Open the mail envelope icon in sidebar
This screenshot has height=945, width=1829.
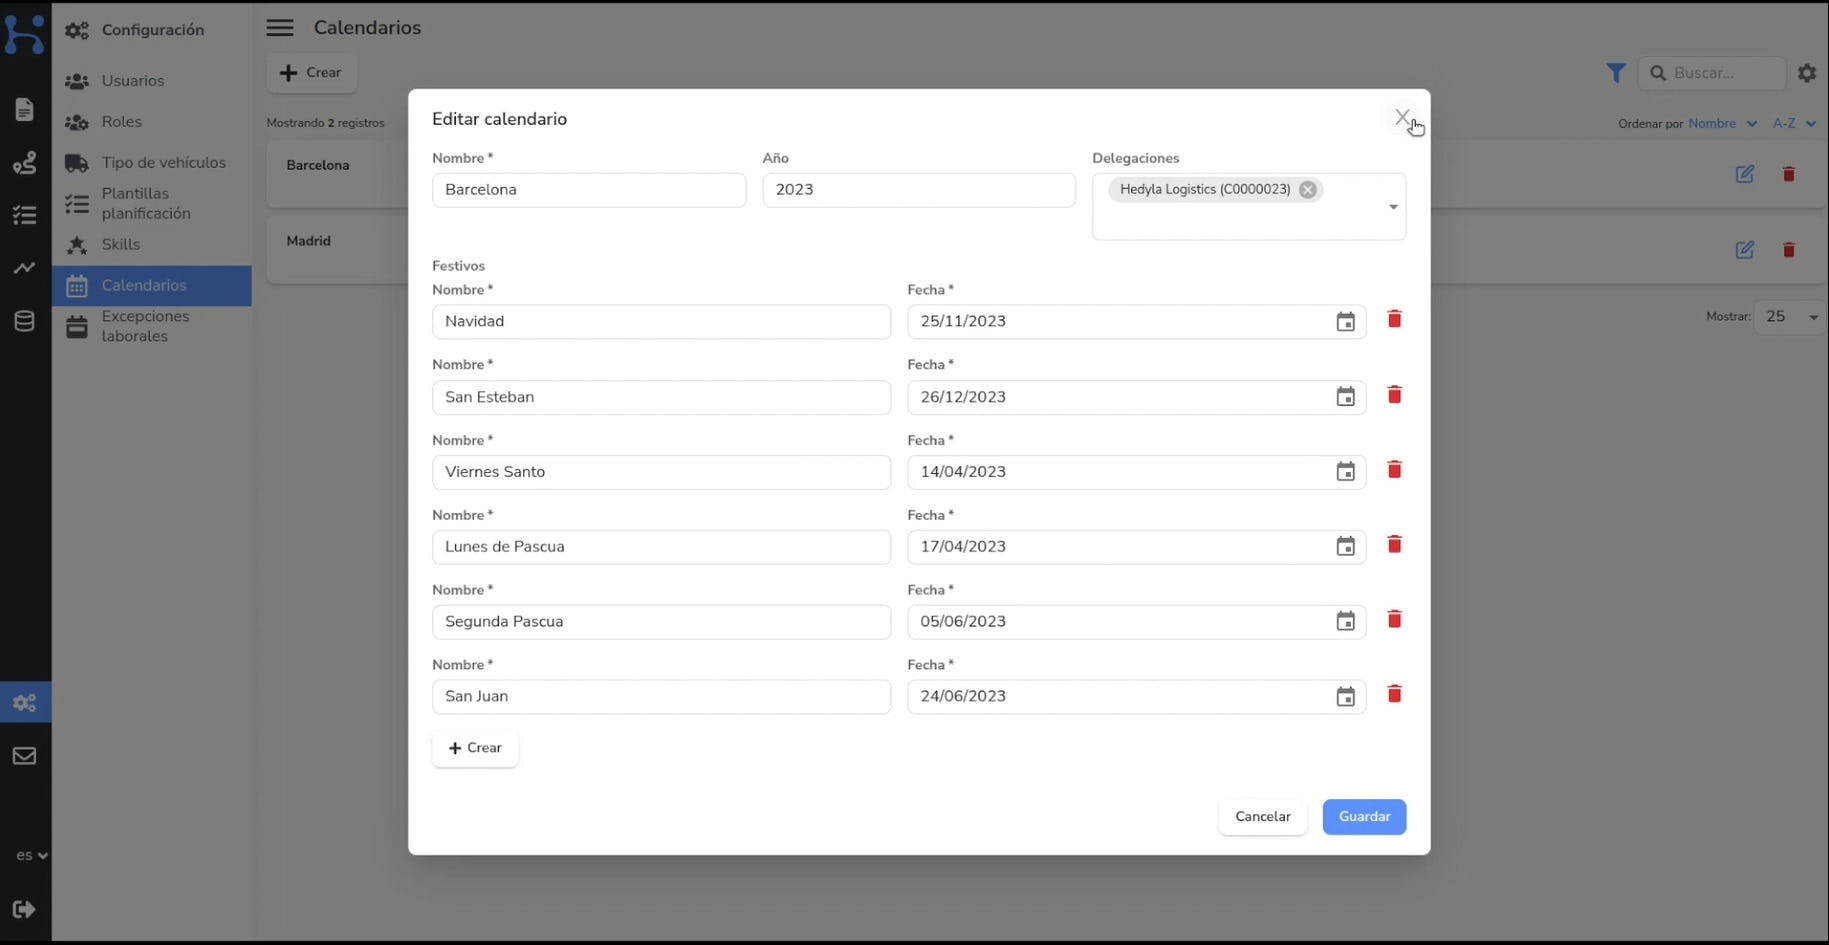point(24,755)
